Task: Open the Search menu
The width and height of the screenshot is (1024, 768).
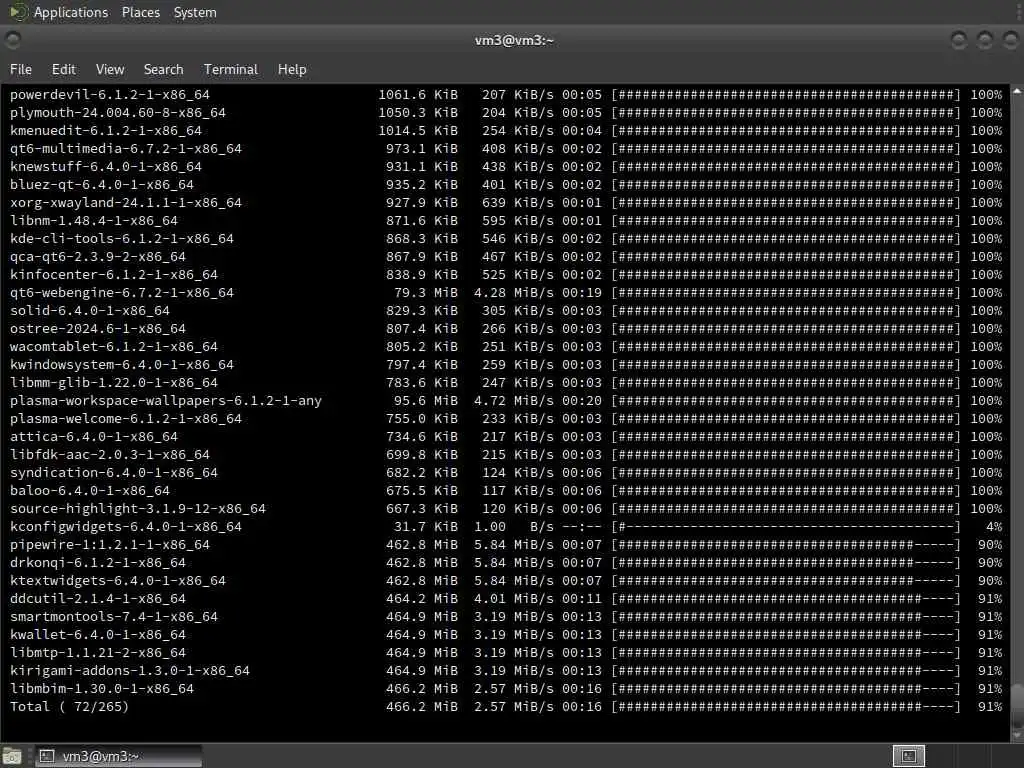Action: [163, 69]
